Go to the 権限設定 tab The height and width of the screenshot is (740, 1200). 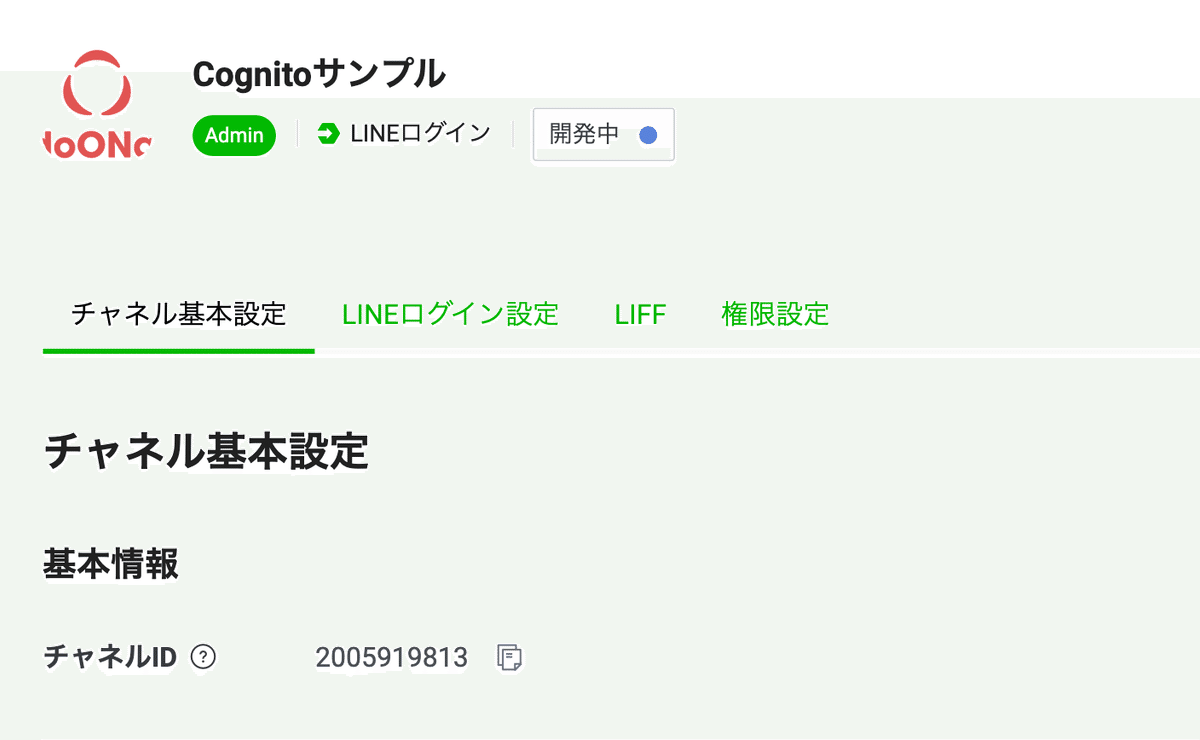[775, 314]
